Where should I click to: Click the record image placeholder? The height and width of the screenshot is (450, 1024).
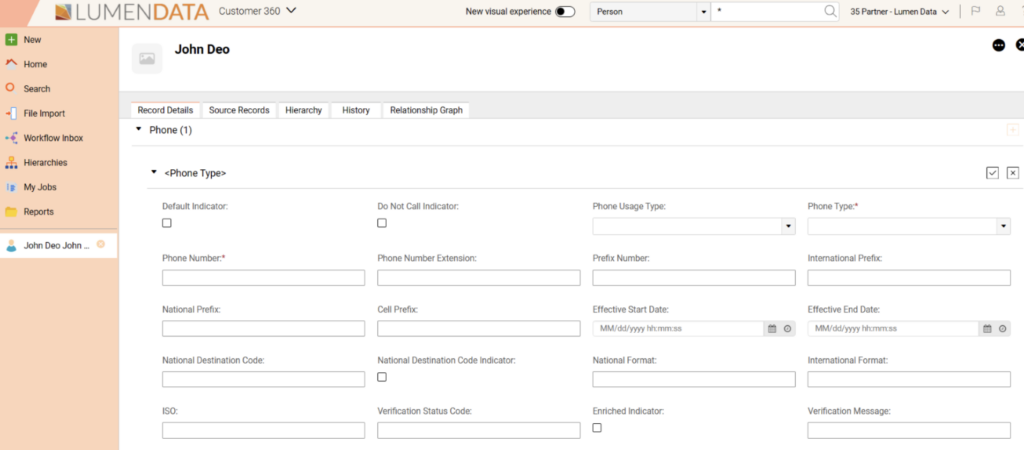tap(147, 59)
